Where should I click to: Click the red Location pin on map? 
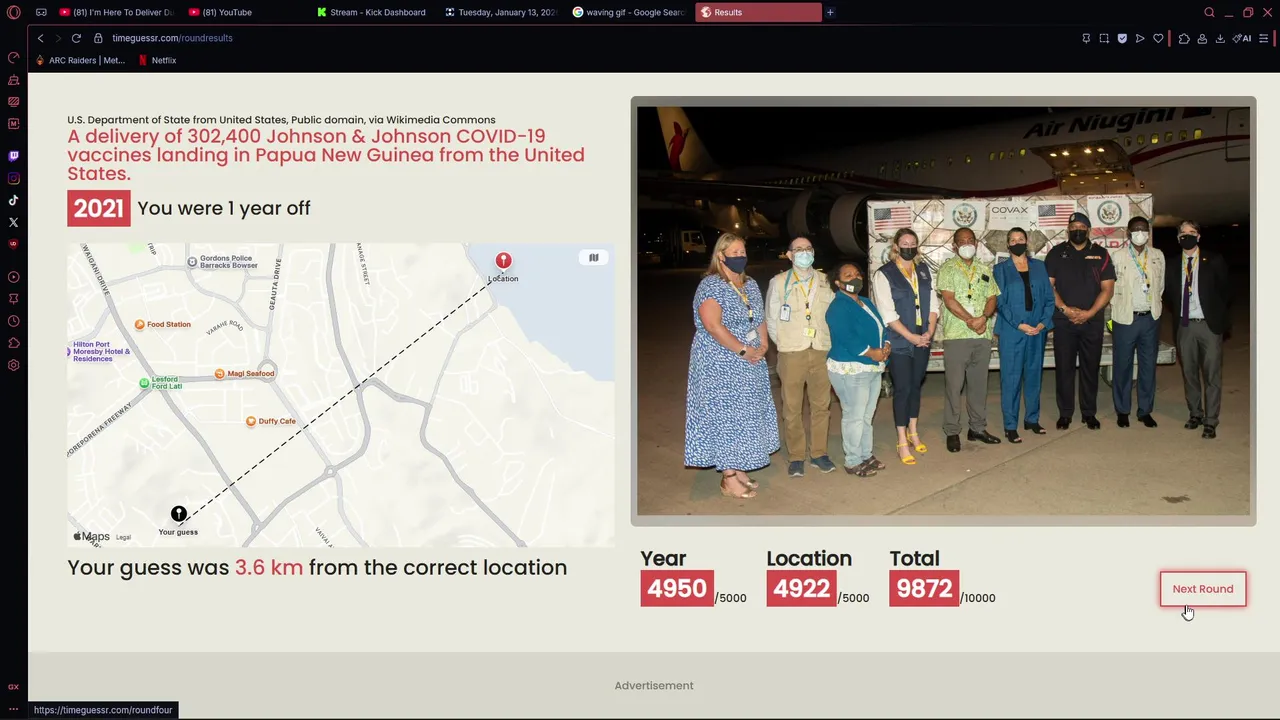[x=503, y=261]
